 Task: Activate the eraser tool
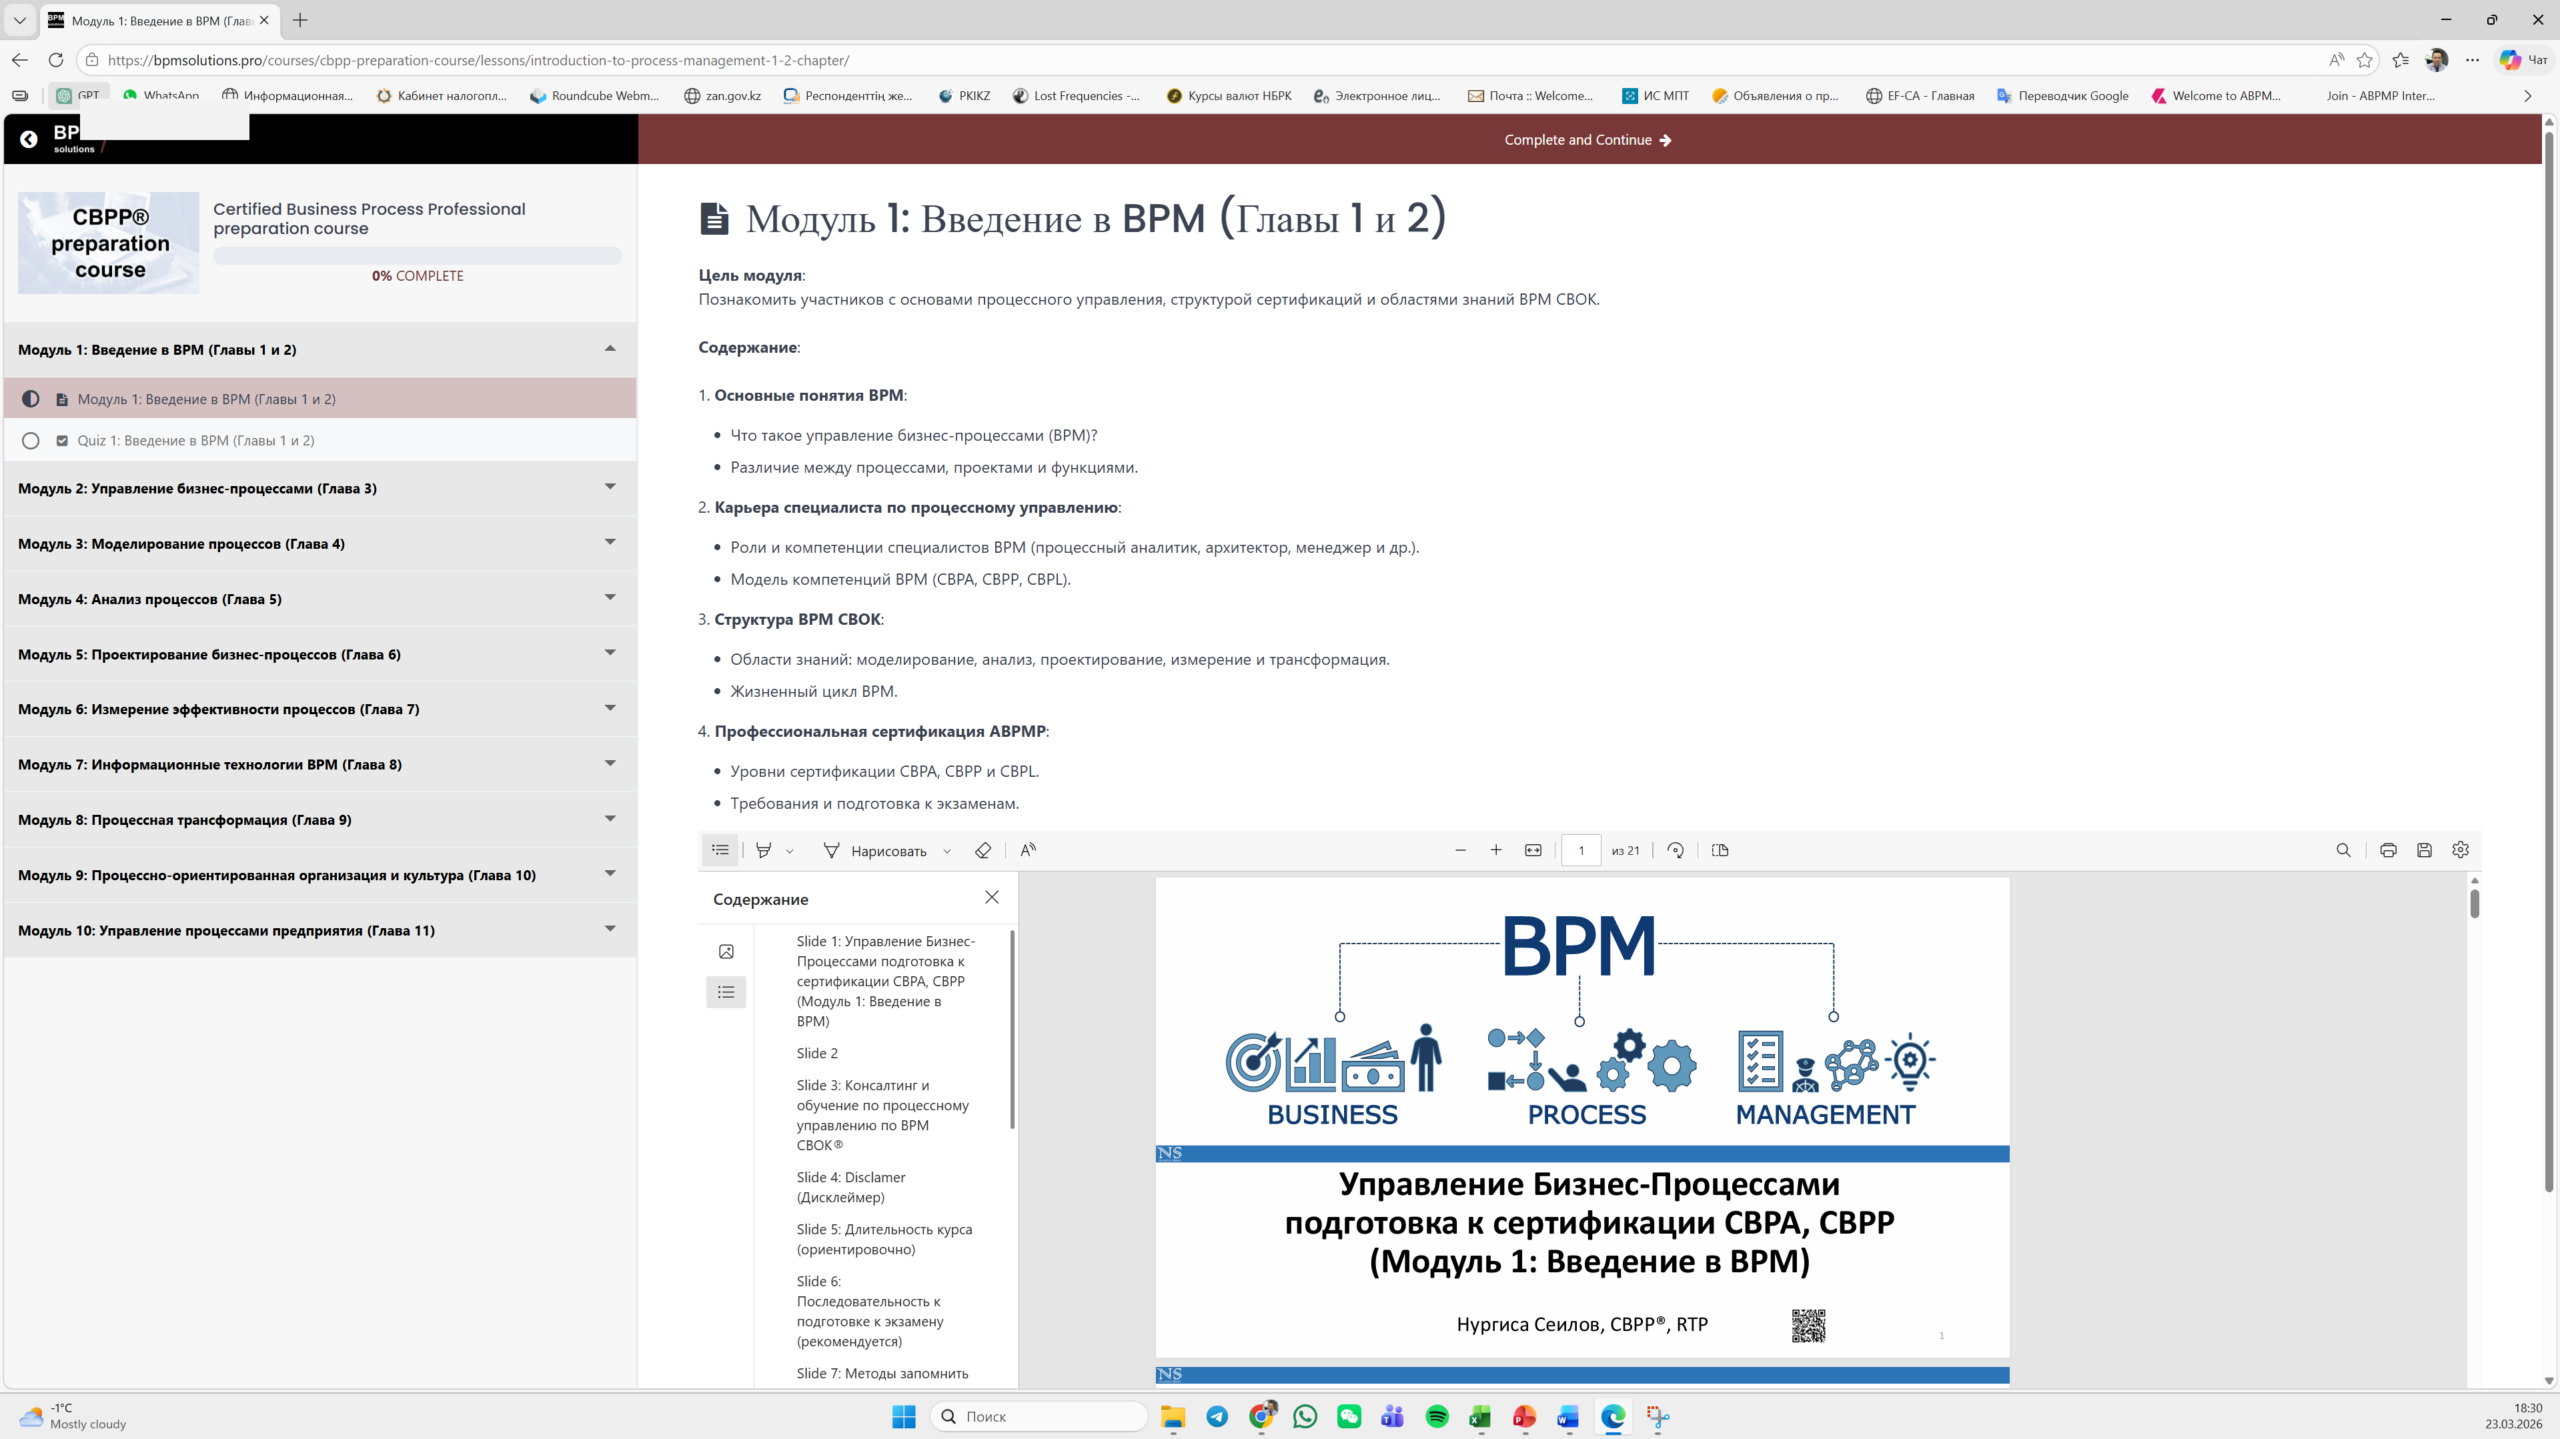point(983,850)
